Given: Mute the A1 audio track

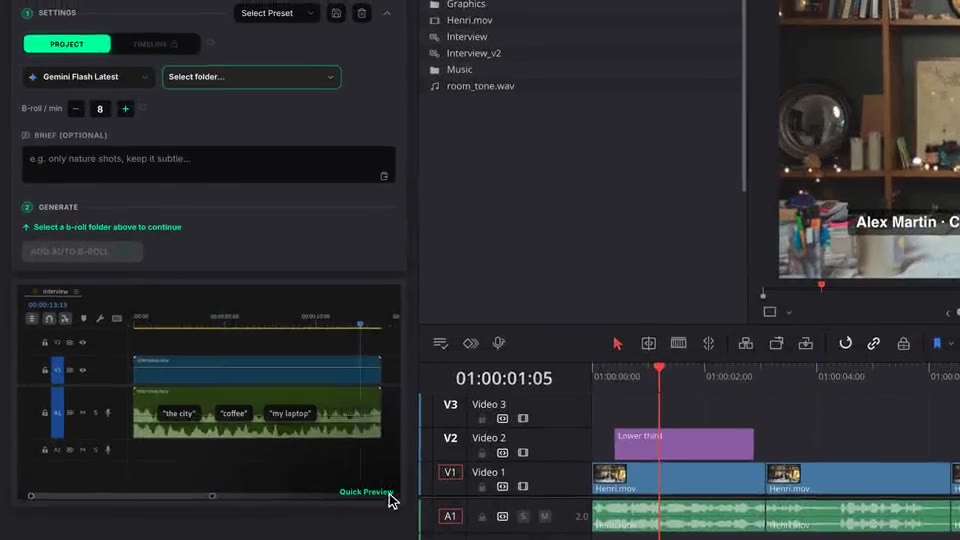Looking at the screenshot, I should (544, 517).
